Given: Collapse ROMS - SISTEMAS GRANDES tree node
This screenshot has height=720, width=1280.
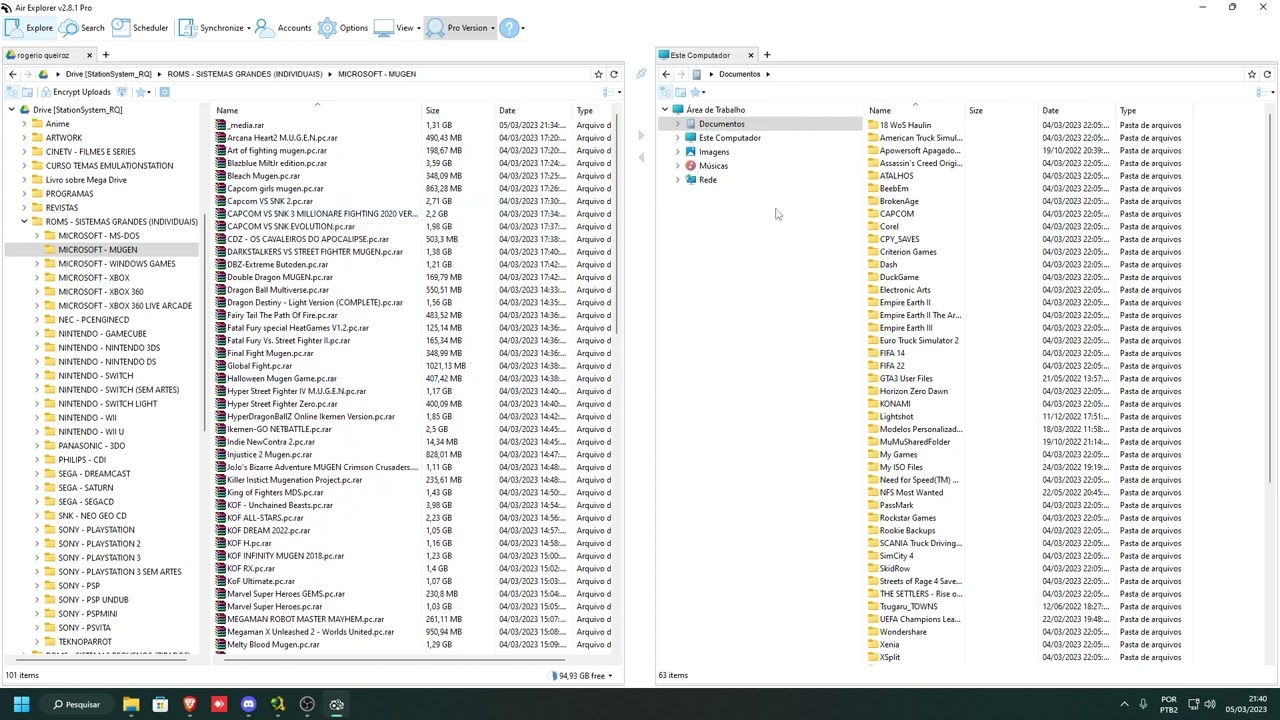Looking at the screenshot, I should pyautogui.click(x=24, y=222).
